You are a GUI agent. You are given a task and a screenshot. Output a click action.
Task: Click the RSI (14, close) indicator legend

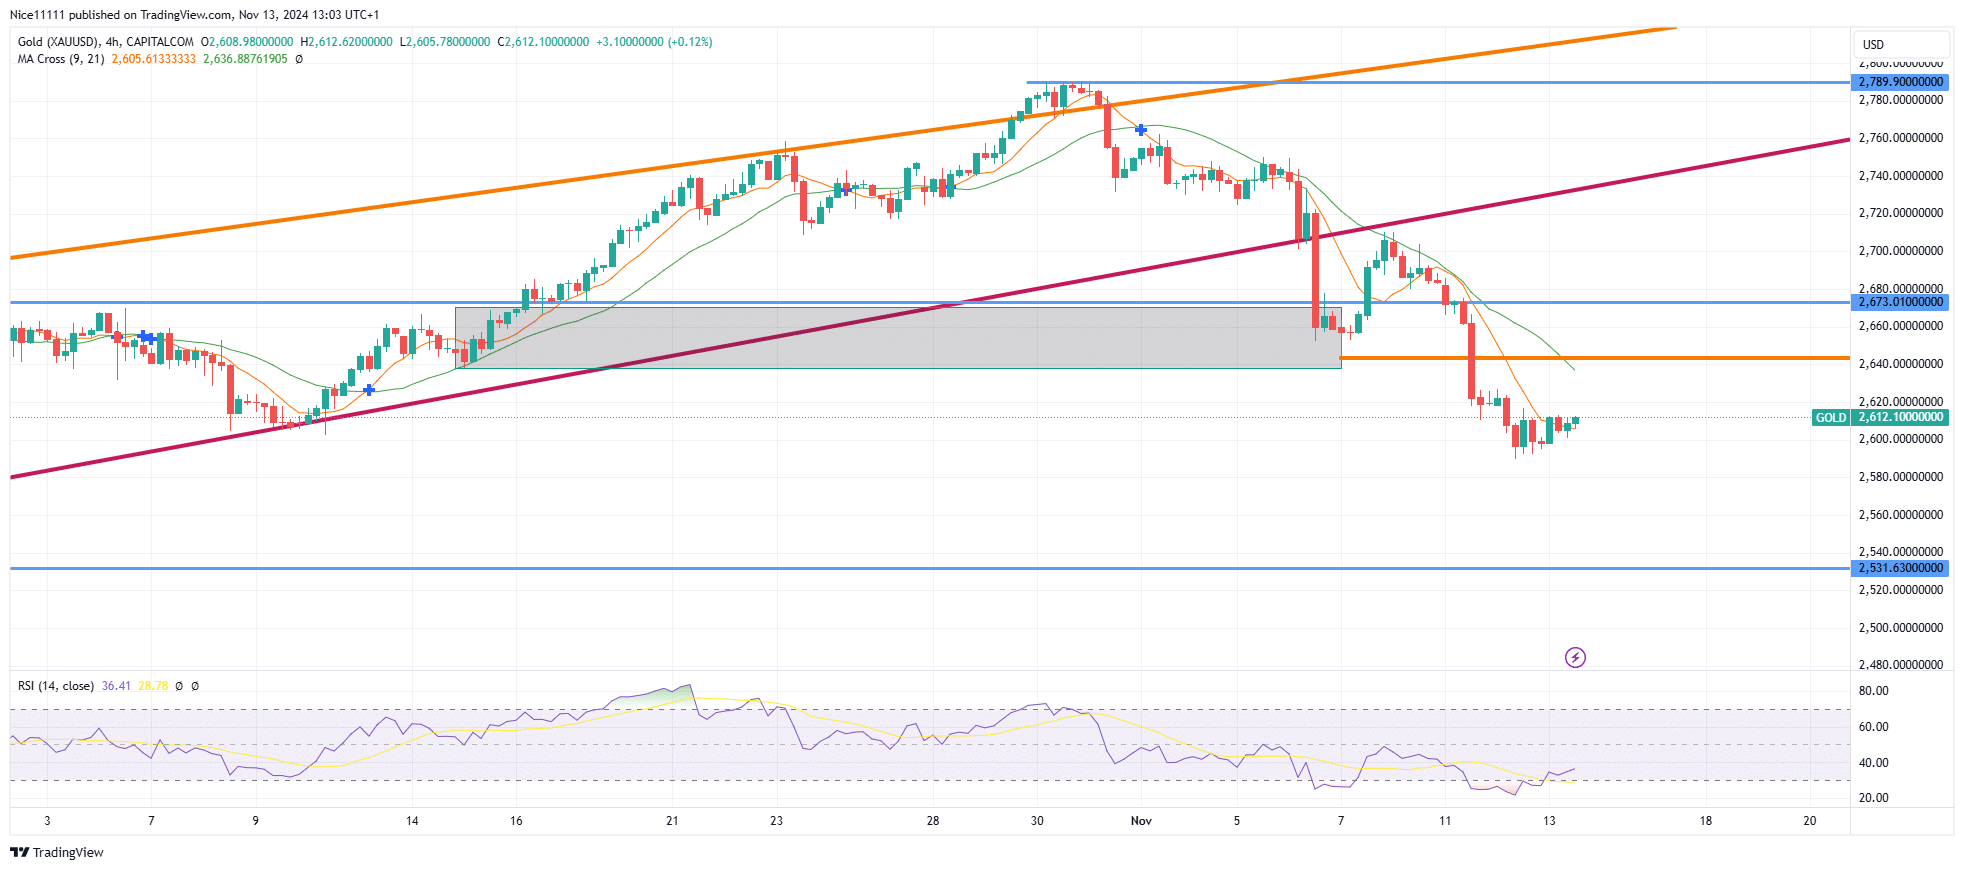[56, 686]
